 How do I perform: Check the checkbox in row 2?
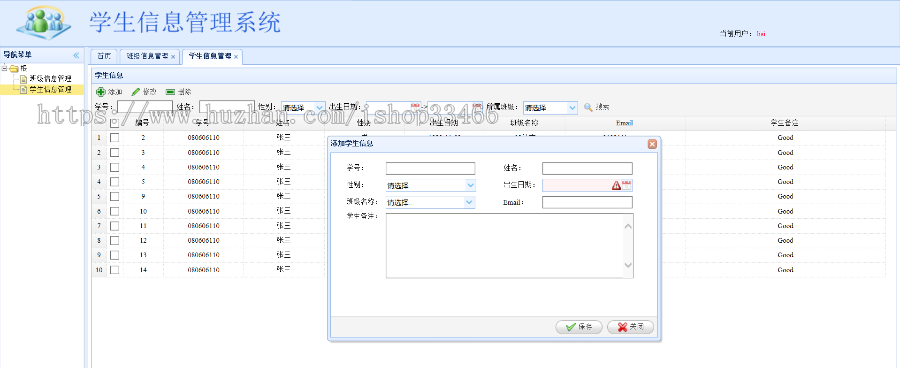(114, 152)
